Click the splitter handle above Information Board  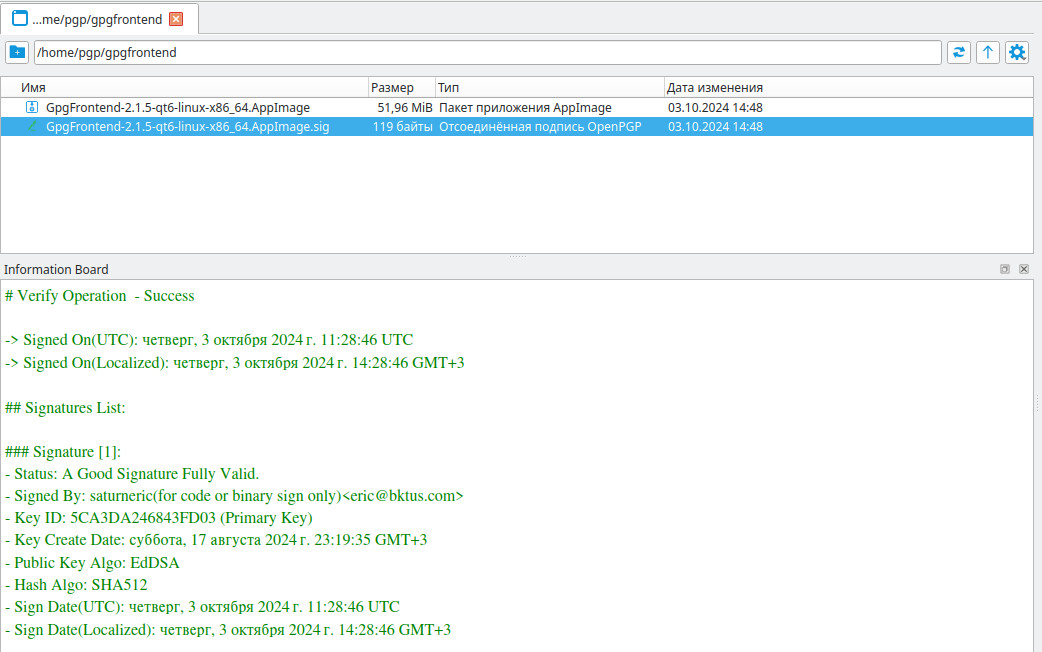(517, 257)
